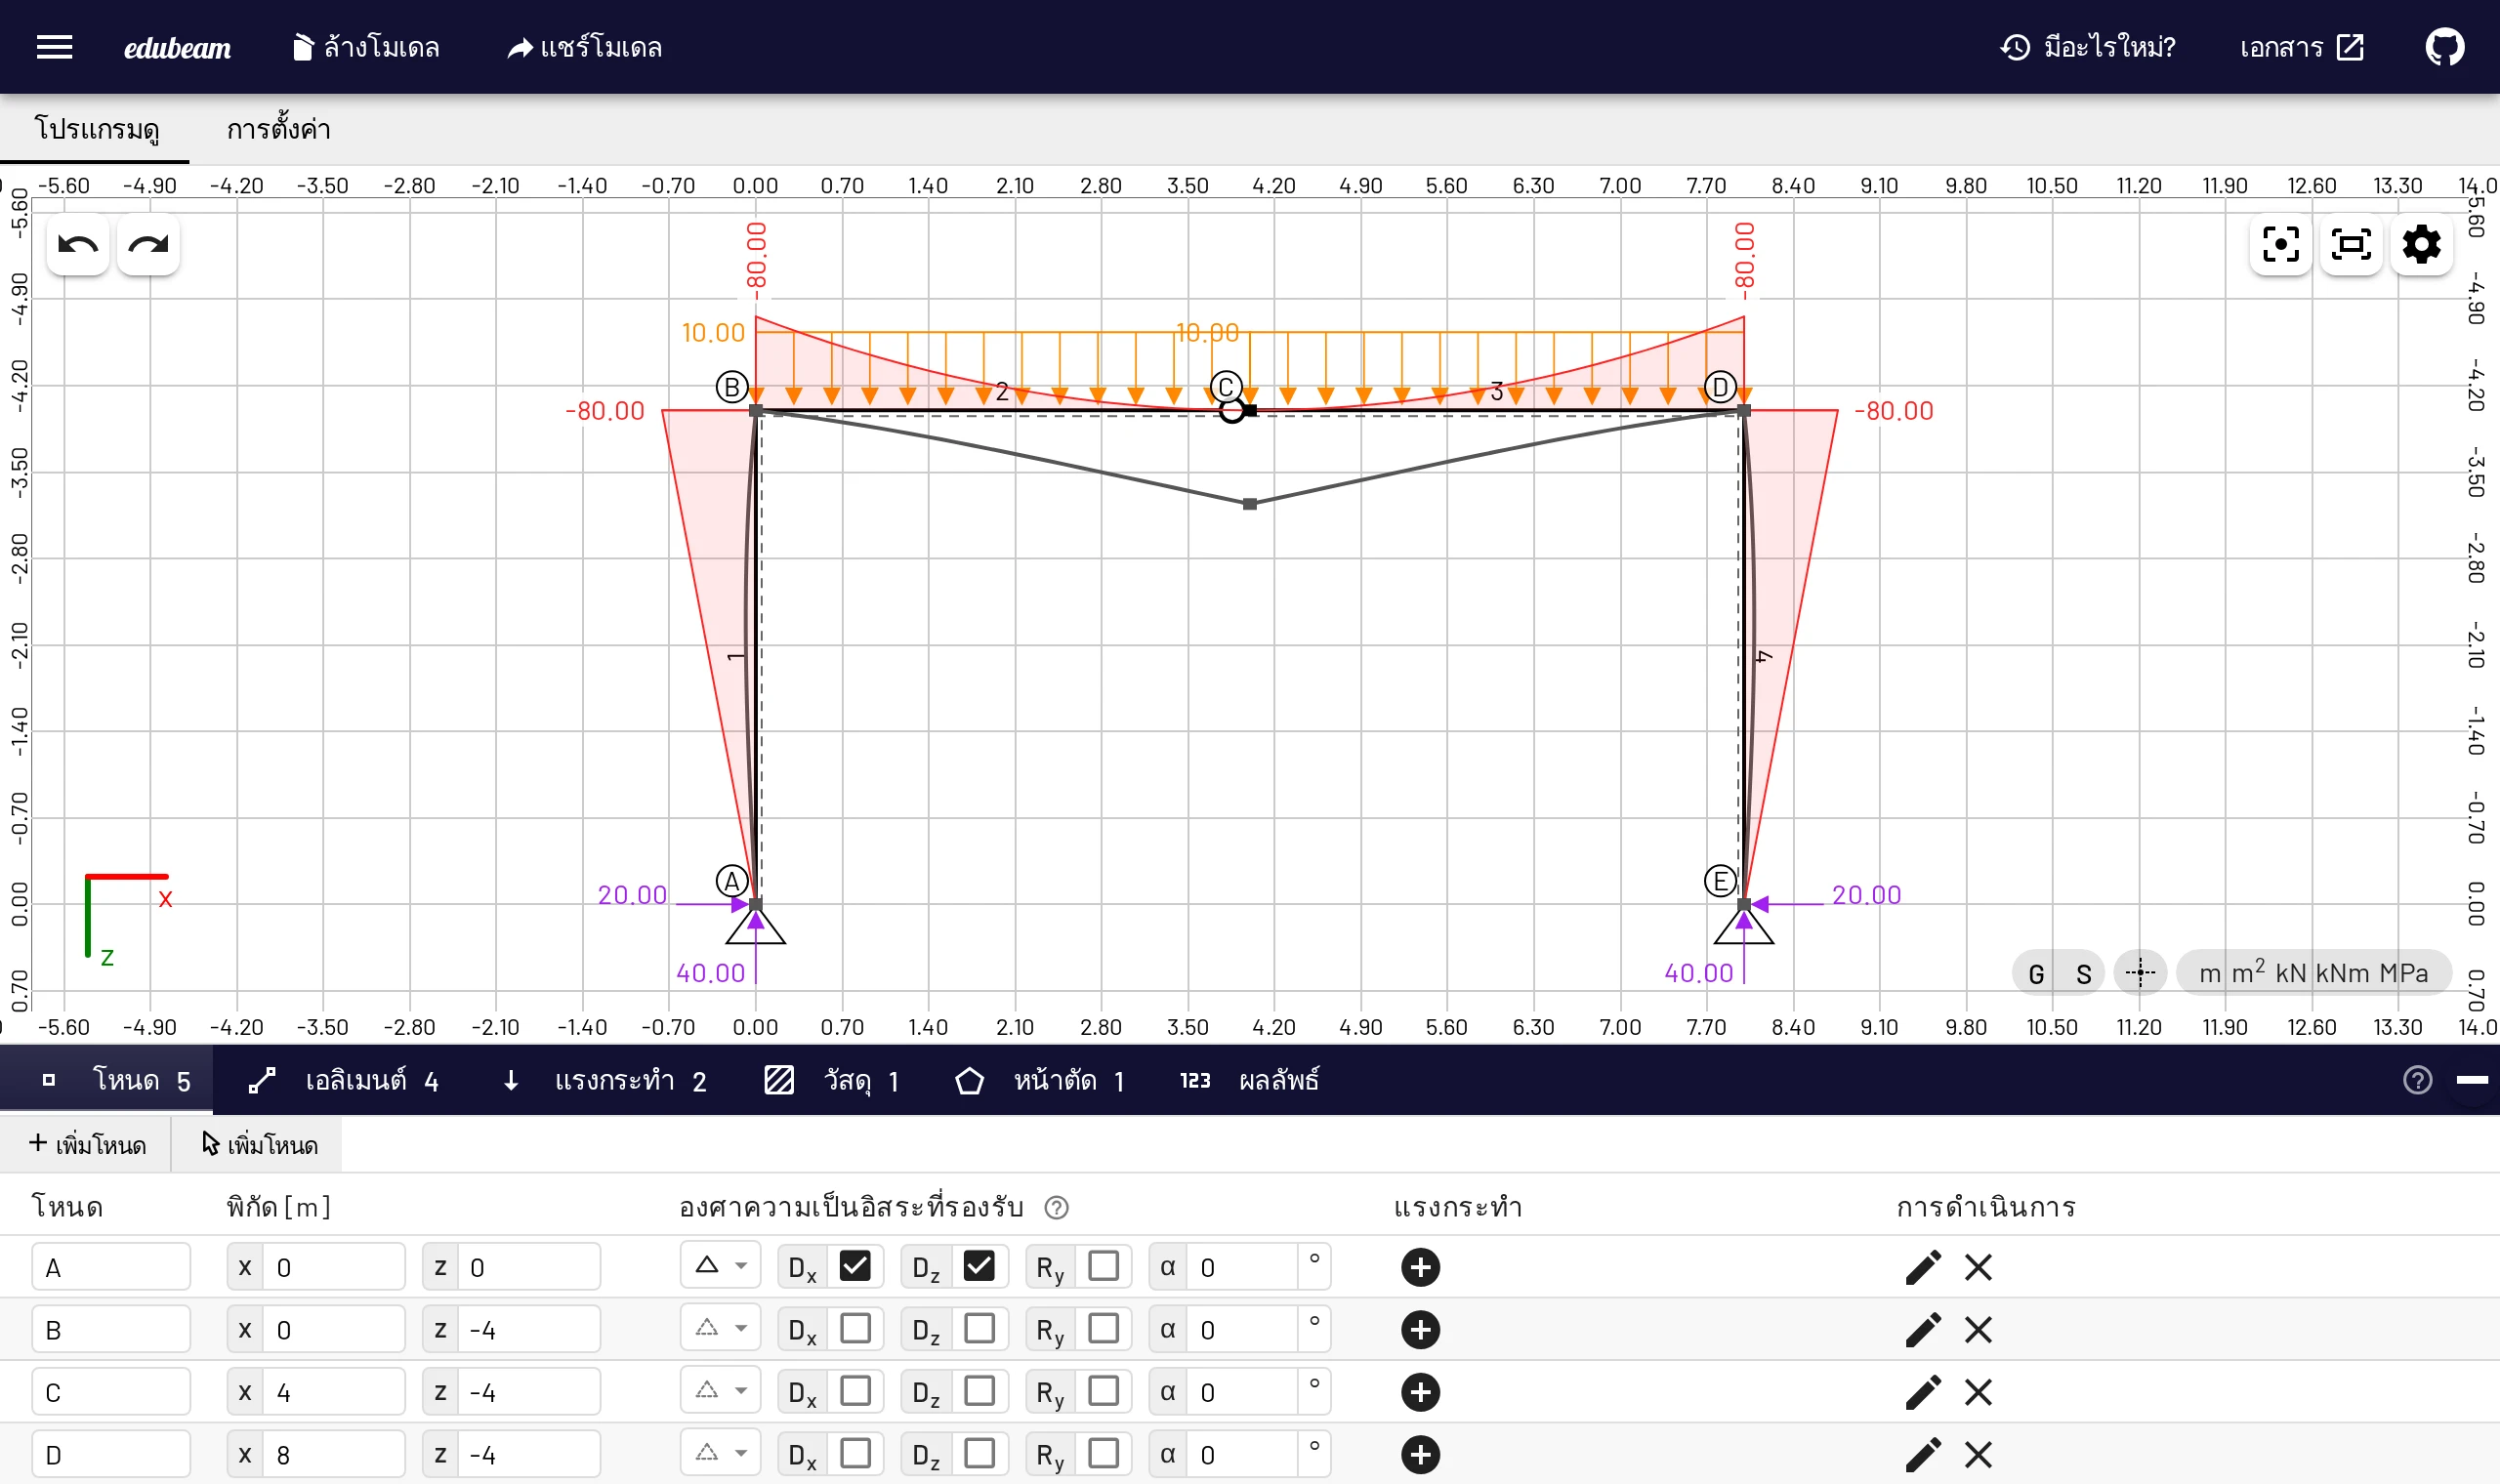Open มีอะไรใหม่? what's new

[2088, 47]
